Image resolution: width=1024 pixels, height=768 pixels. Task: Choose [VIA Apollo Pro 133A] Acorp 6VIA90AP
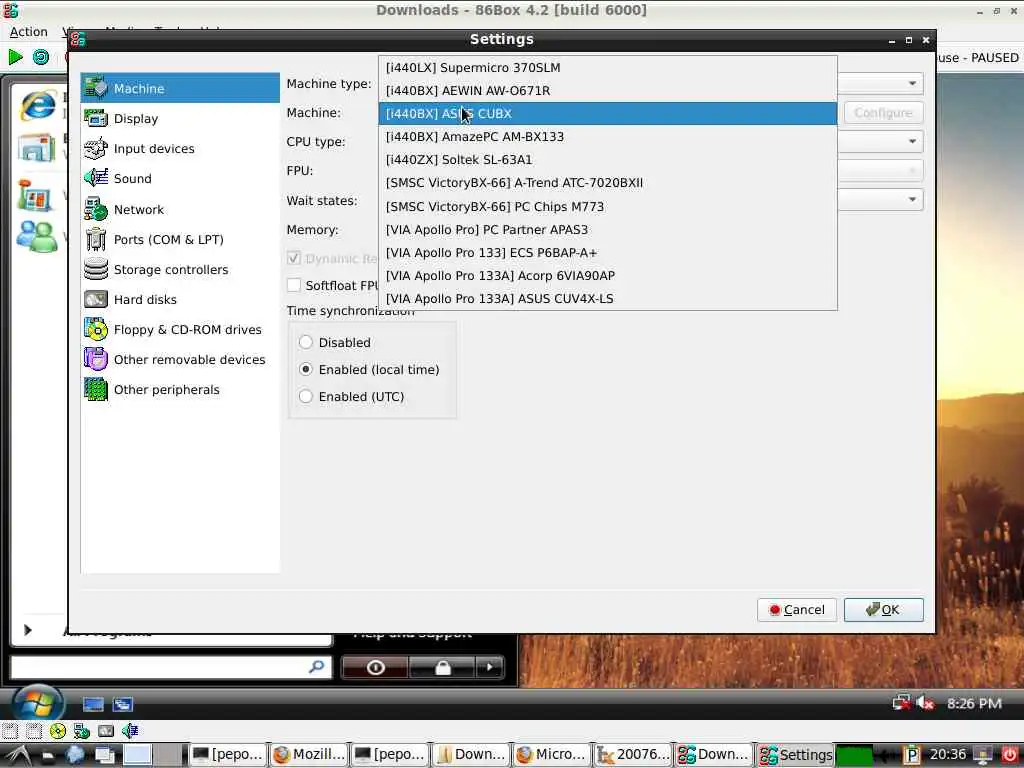pos(607,276)
